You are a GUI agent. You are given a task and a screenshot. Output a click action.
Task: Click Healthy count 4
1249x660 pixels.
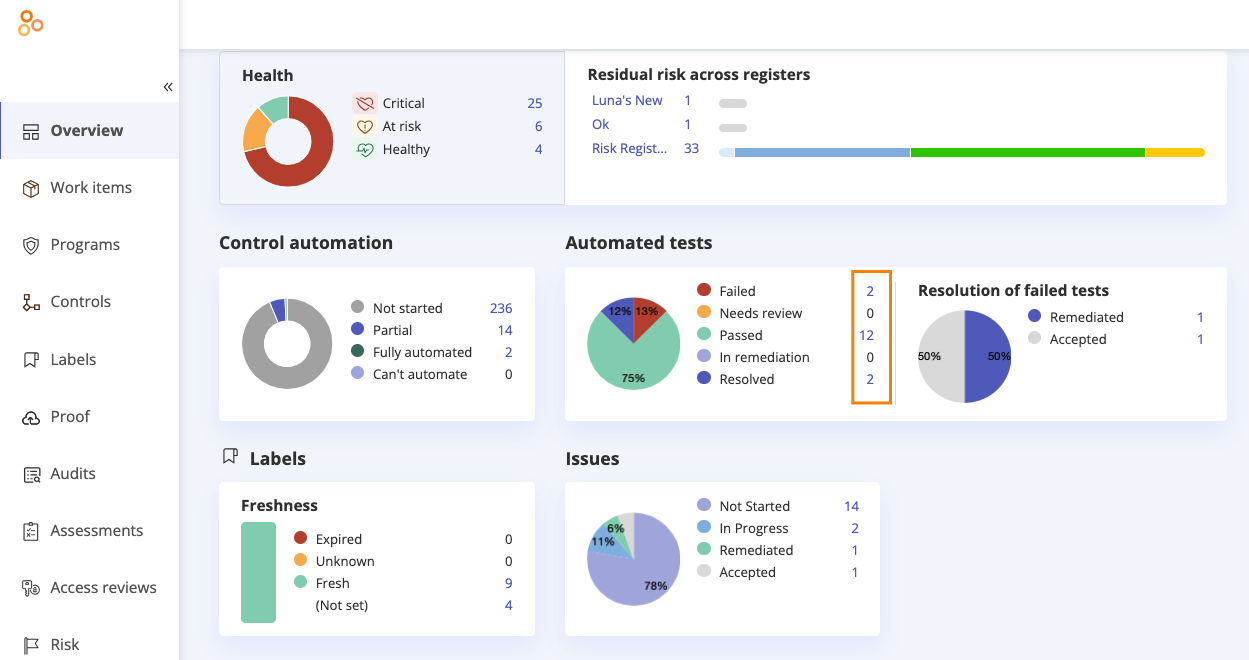tap(538, 149)
